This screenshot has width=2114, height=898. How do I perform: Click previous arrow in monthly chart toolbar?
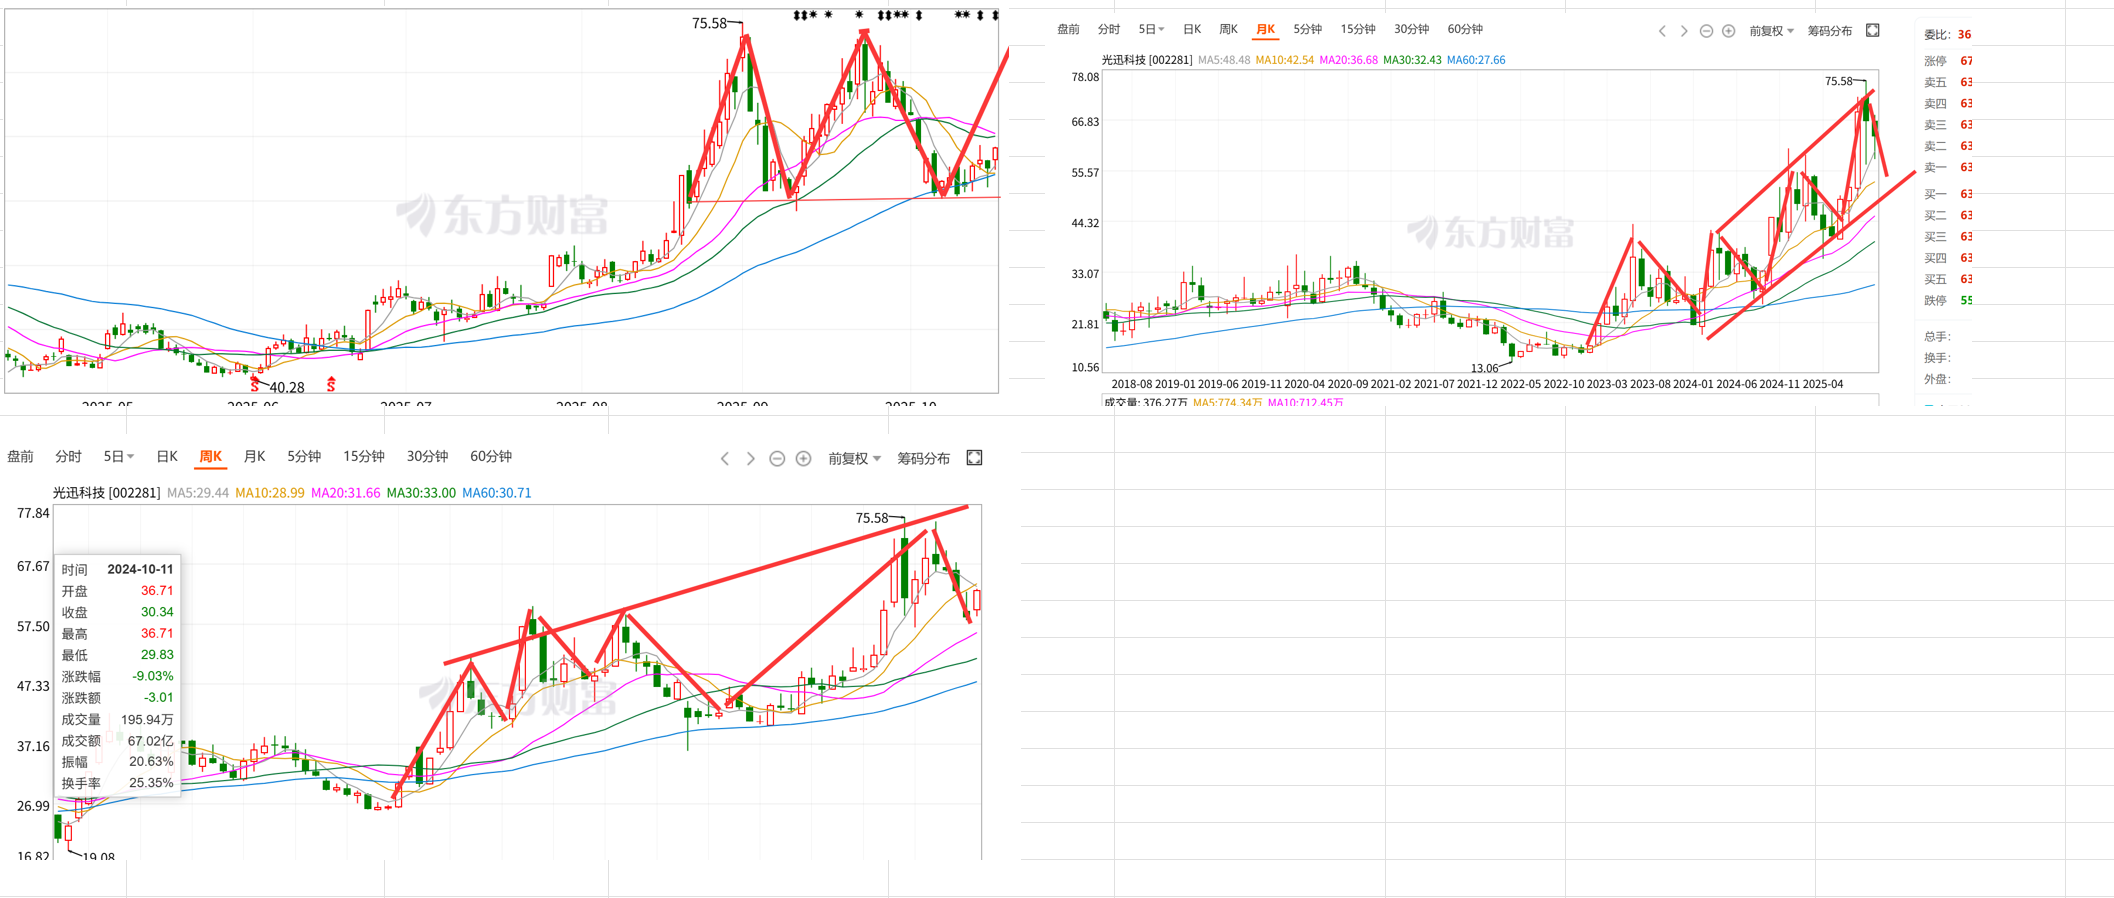click(1662, 31)
